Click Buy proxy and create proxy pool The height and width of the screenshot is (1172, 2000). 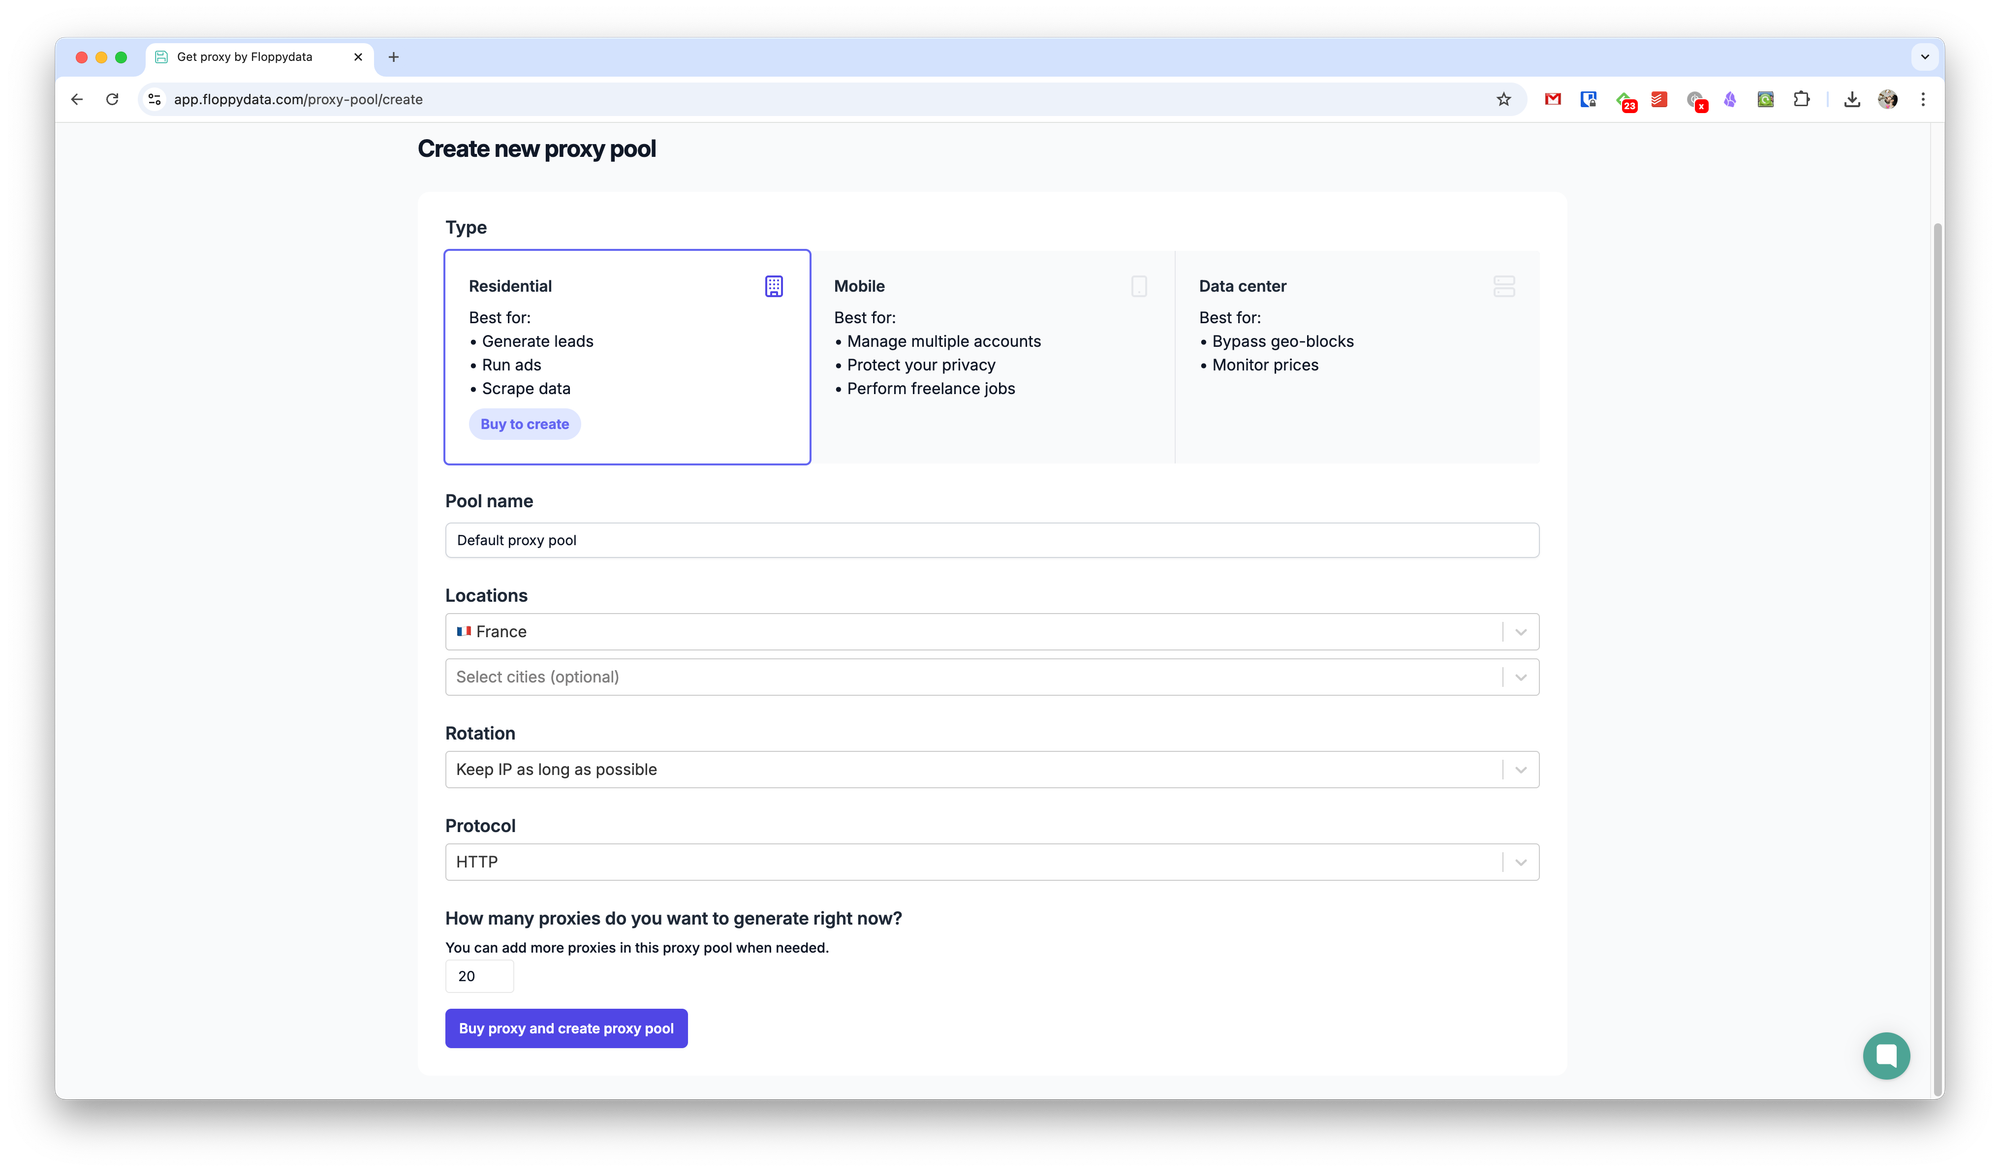click(x=566, y=1028)
